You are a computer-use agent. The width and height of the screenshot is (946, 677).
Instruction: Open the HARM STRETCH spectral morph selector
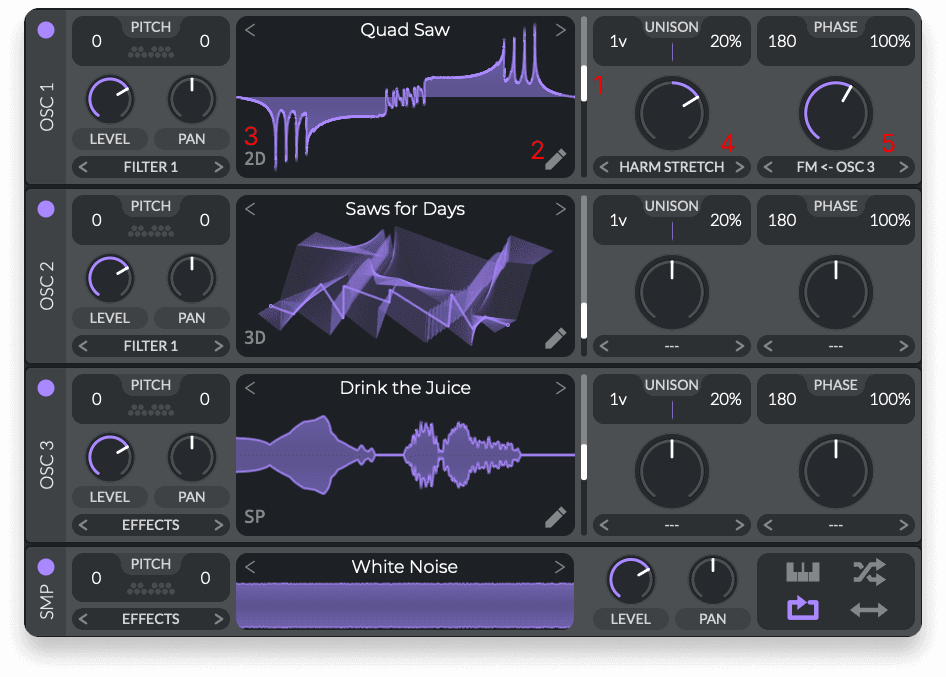671,167
